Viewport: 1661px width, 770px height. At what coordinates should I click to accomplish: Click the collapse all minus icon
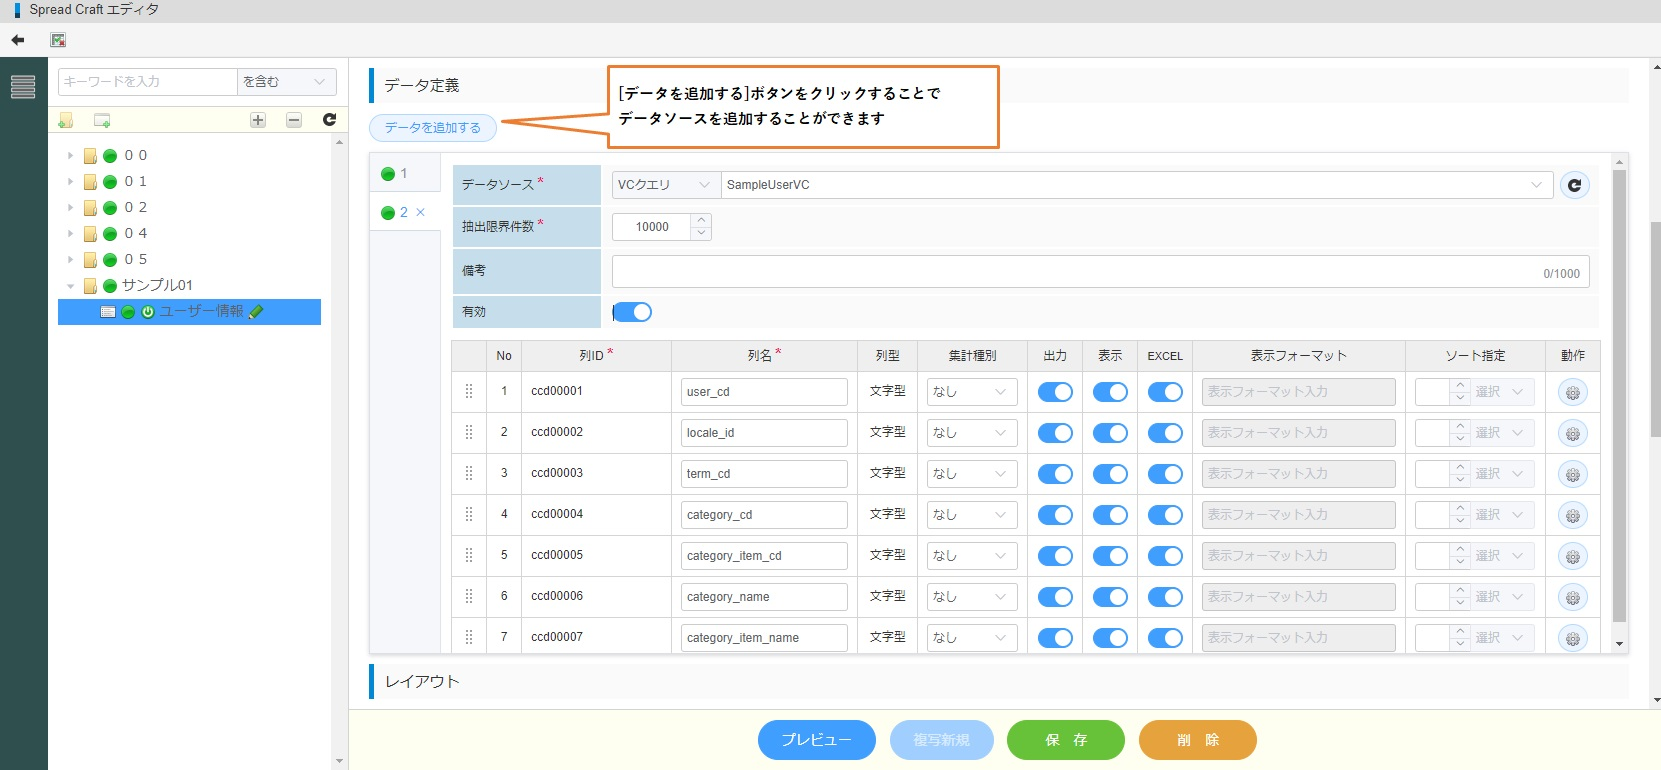(294, 120)
